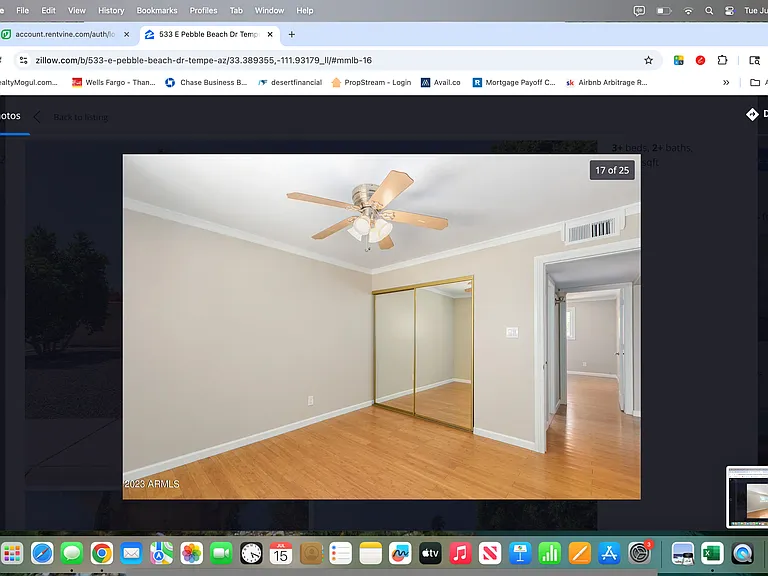This screenshot has height=576, width=768.
Task: Open the File menu
Action: coord(23,10)
